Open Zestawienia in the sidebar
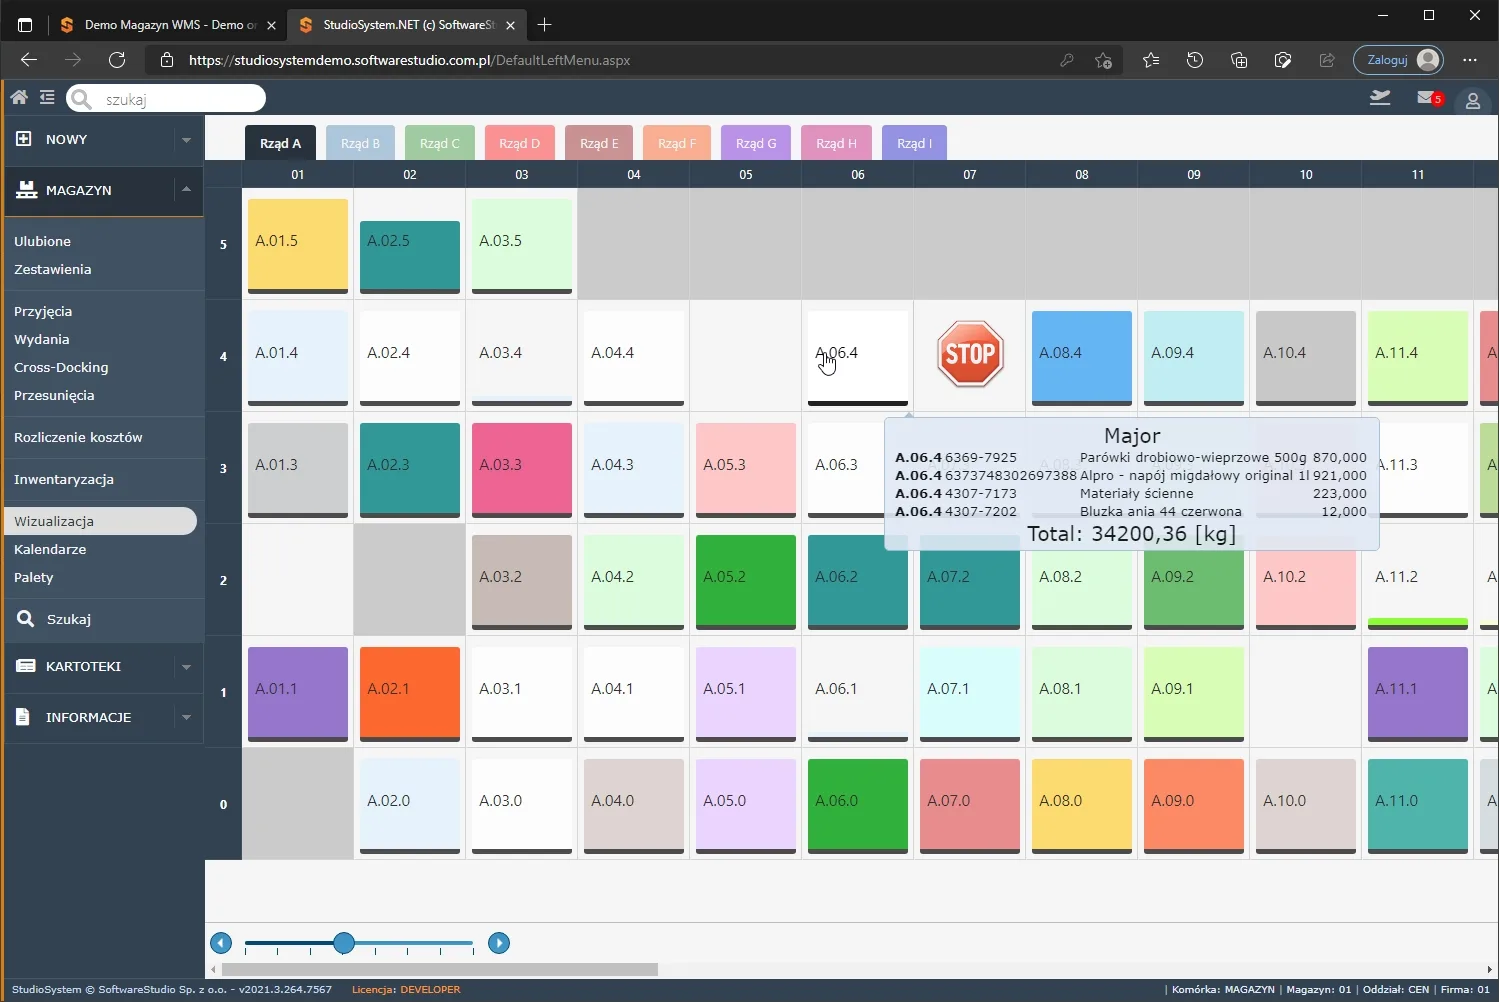This screenshot has height=1002, width=1499. tap(52, 269)
